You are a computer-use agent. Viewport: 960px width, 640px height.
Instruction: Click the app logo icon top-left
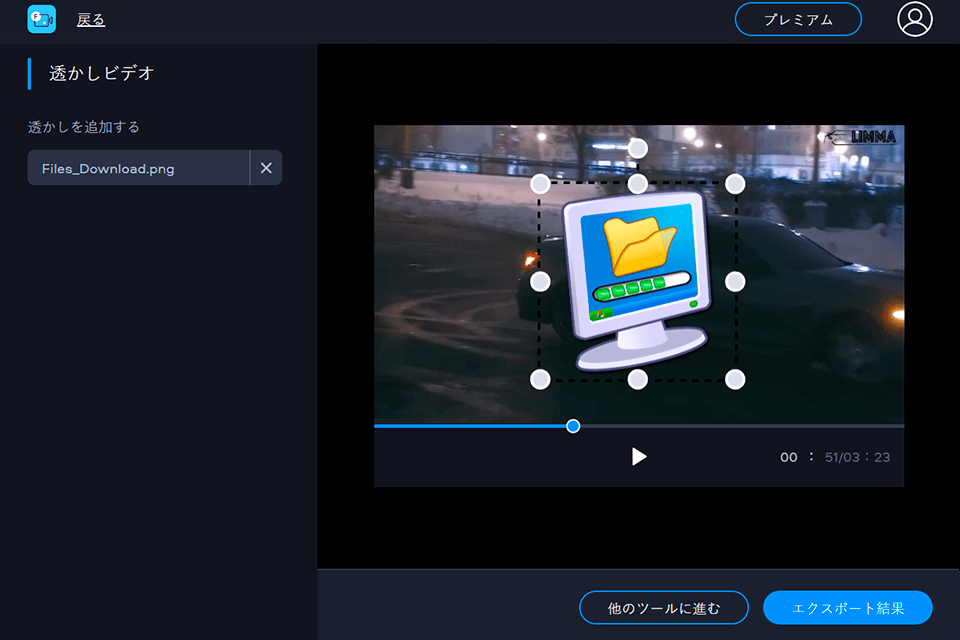point(40,19)
